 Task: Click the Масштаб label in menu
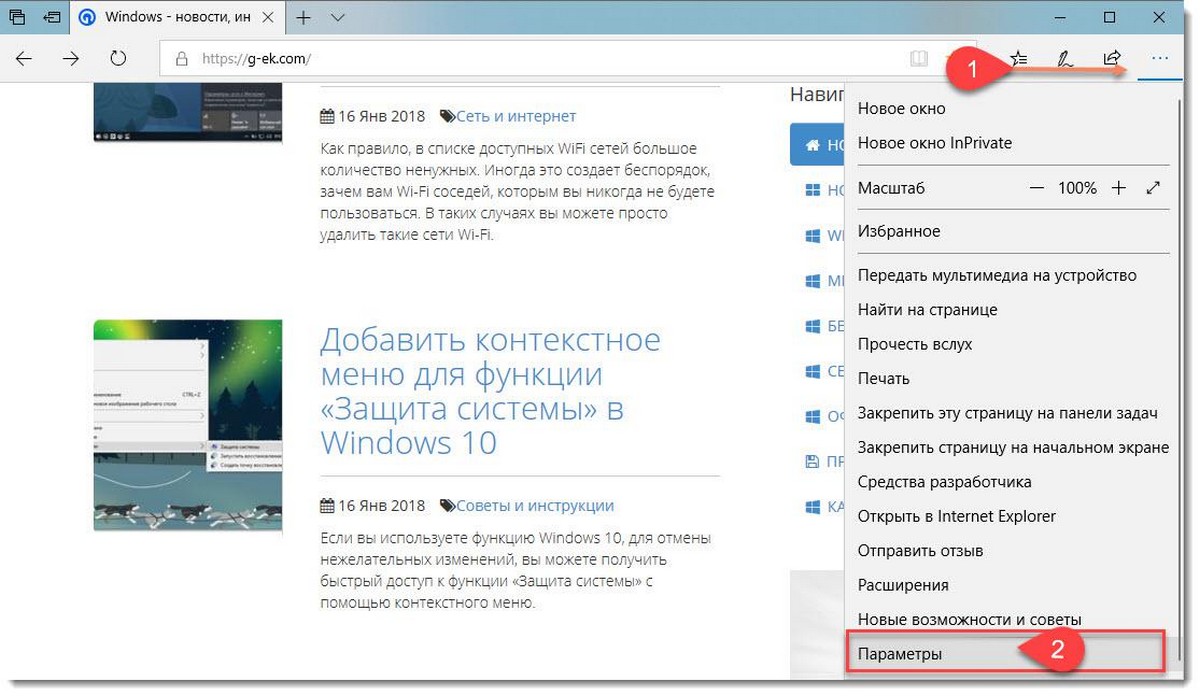click(x=891, y=188)
